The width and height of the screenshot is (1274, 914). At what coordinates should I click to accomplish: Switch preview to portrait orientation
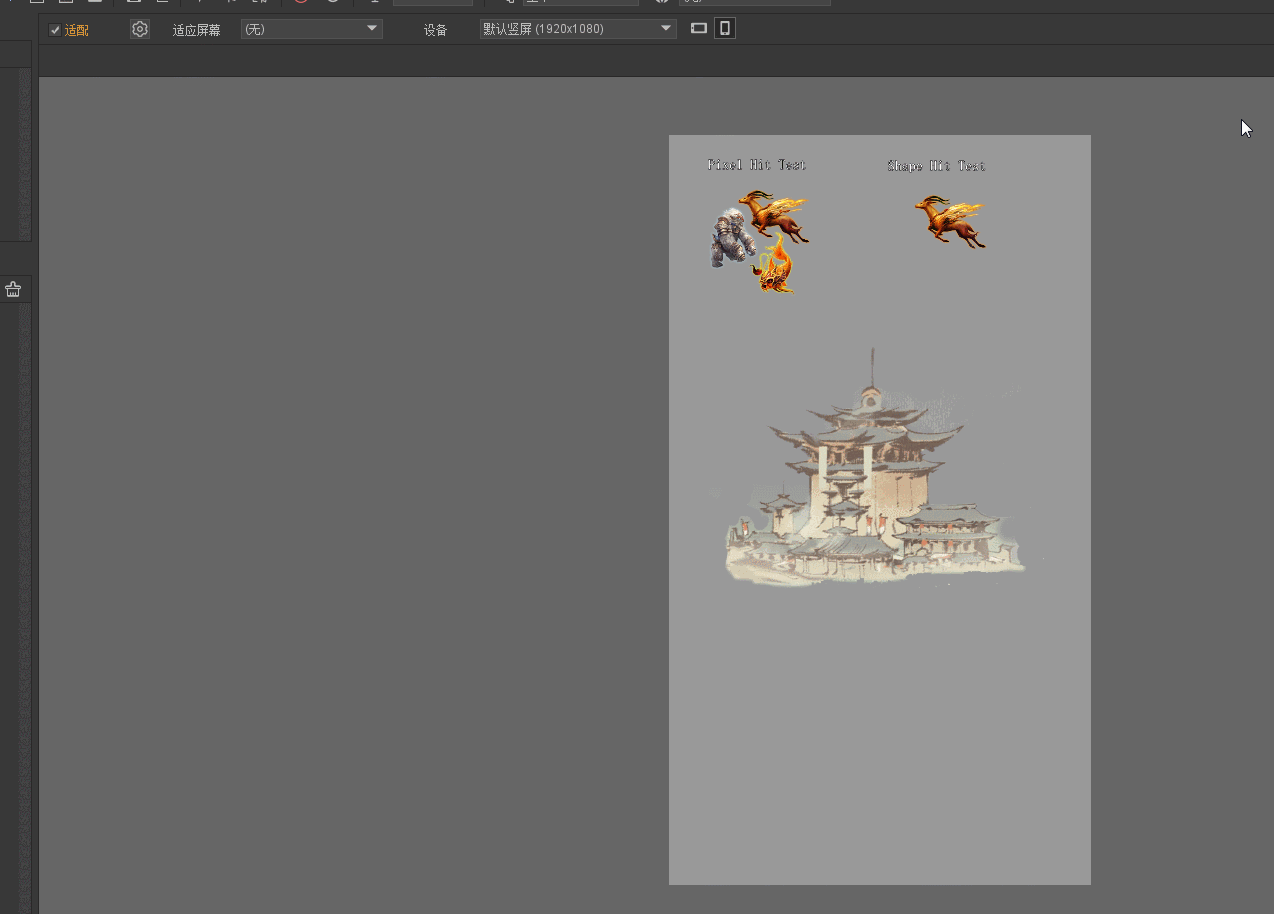(725, 28)
